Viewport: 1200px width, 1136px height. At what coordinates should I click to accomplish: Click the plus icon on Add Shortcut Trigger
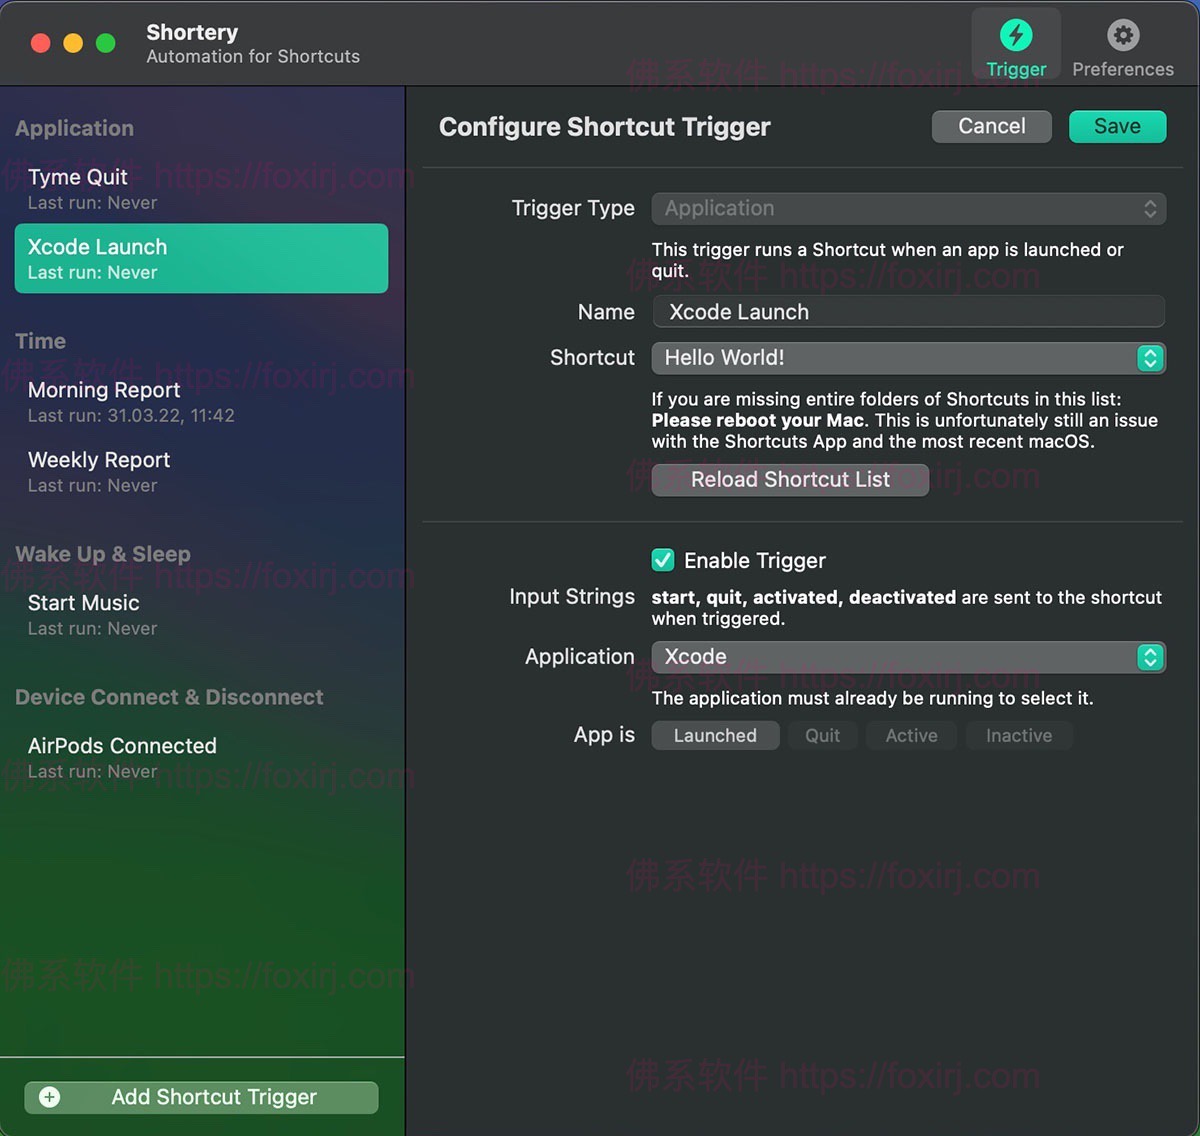tap(49, 1097)
